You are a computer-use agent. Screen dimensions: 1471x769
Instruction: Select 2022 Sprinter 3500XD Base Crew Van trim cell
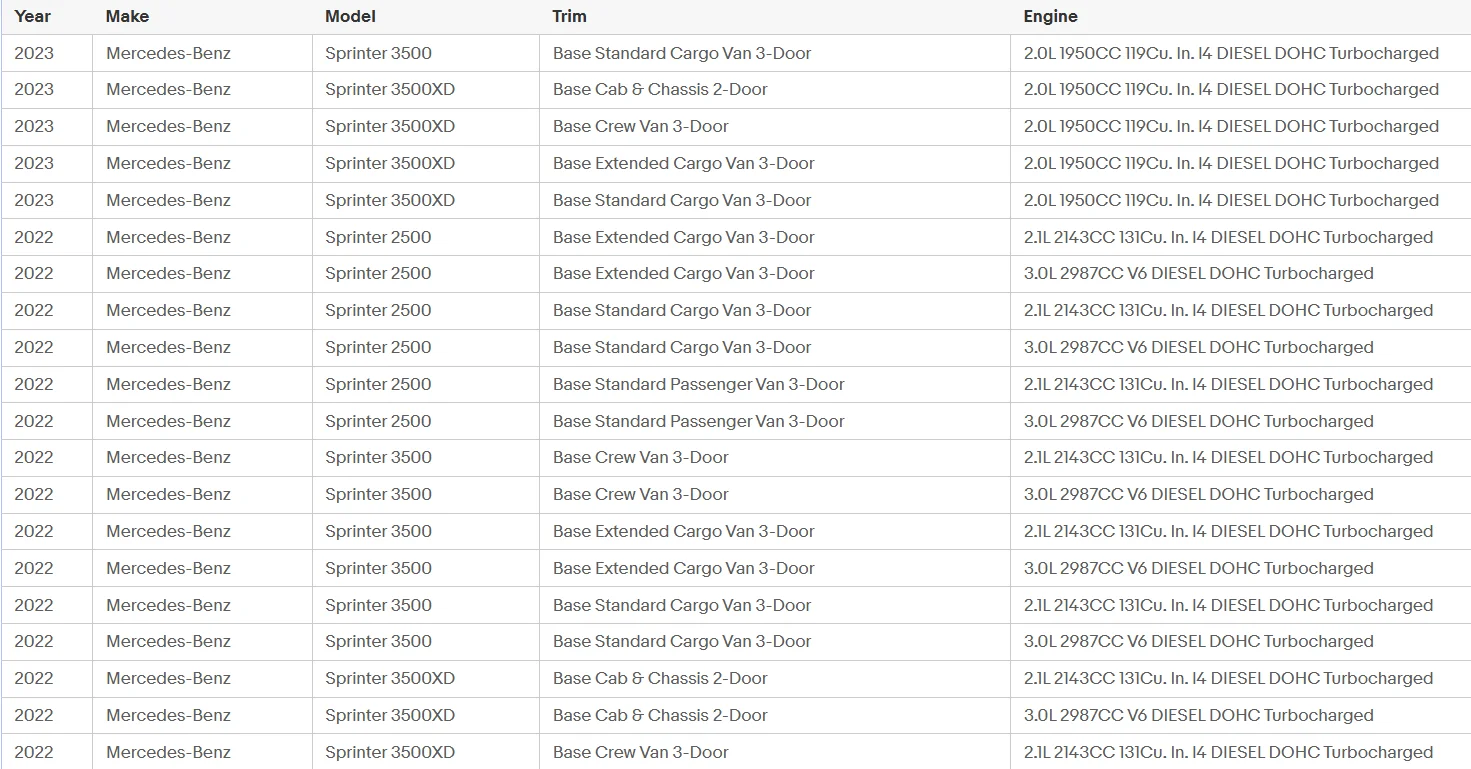pos(775,752)
